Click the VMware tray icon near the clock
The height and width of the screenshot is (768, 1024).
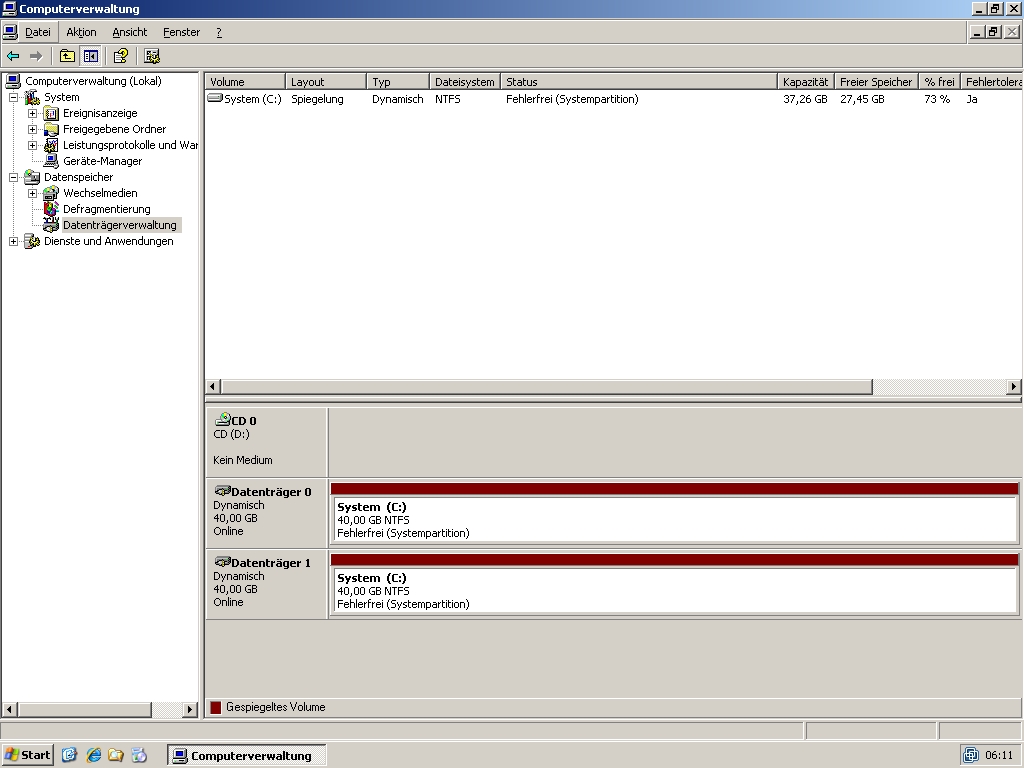point(970,754)
